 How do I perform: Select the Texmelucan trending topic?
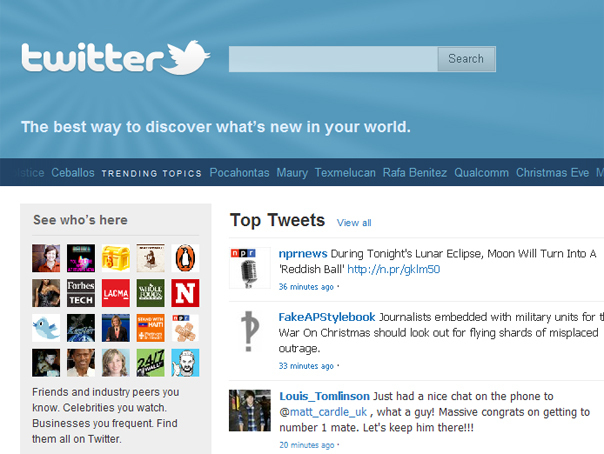345,173
